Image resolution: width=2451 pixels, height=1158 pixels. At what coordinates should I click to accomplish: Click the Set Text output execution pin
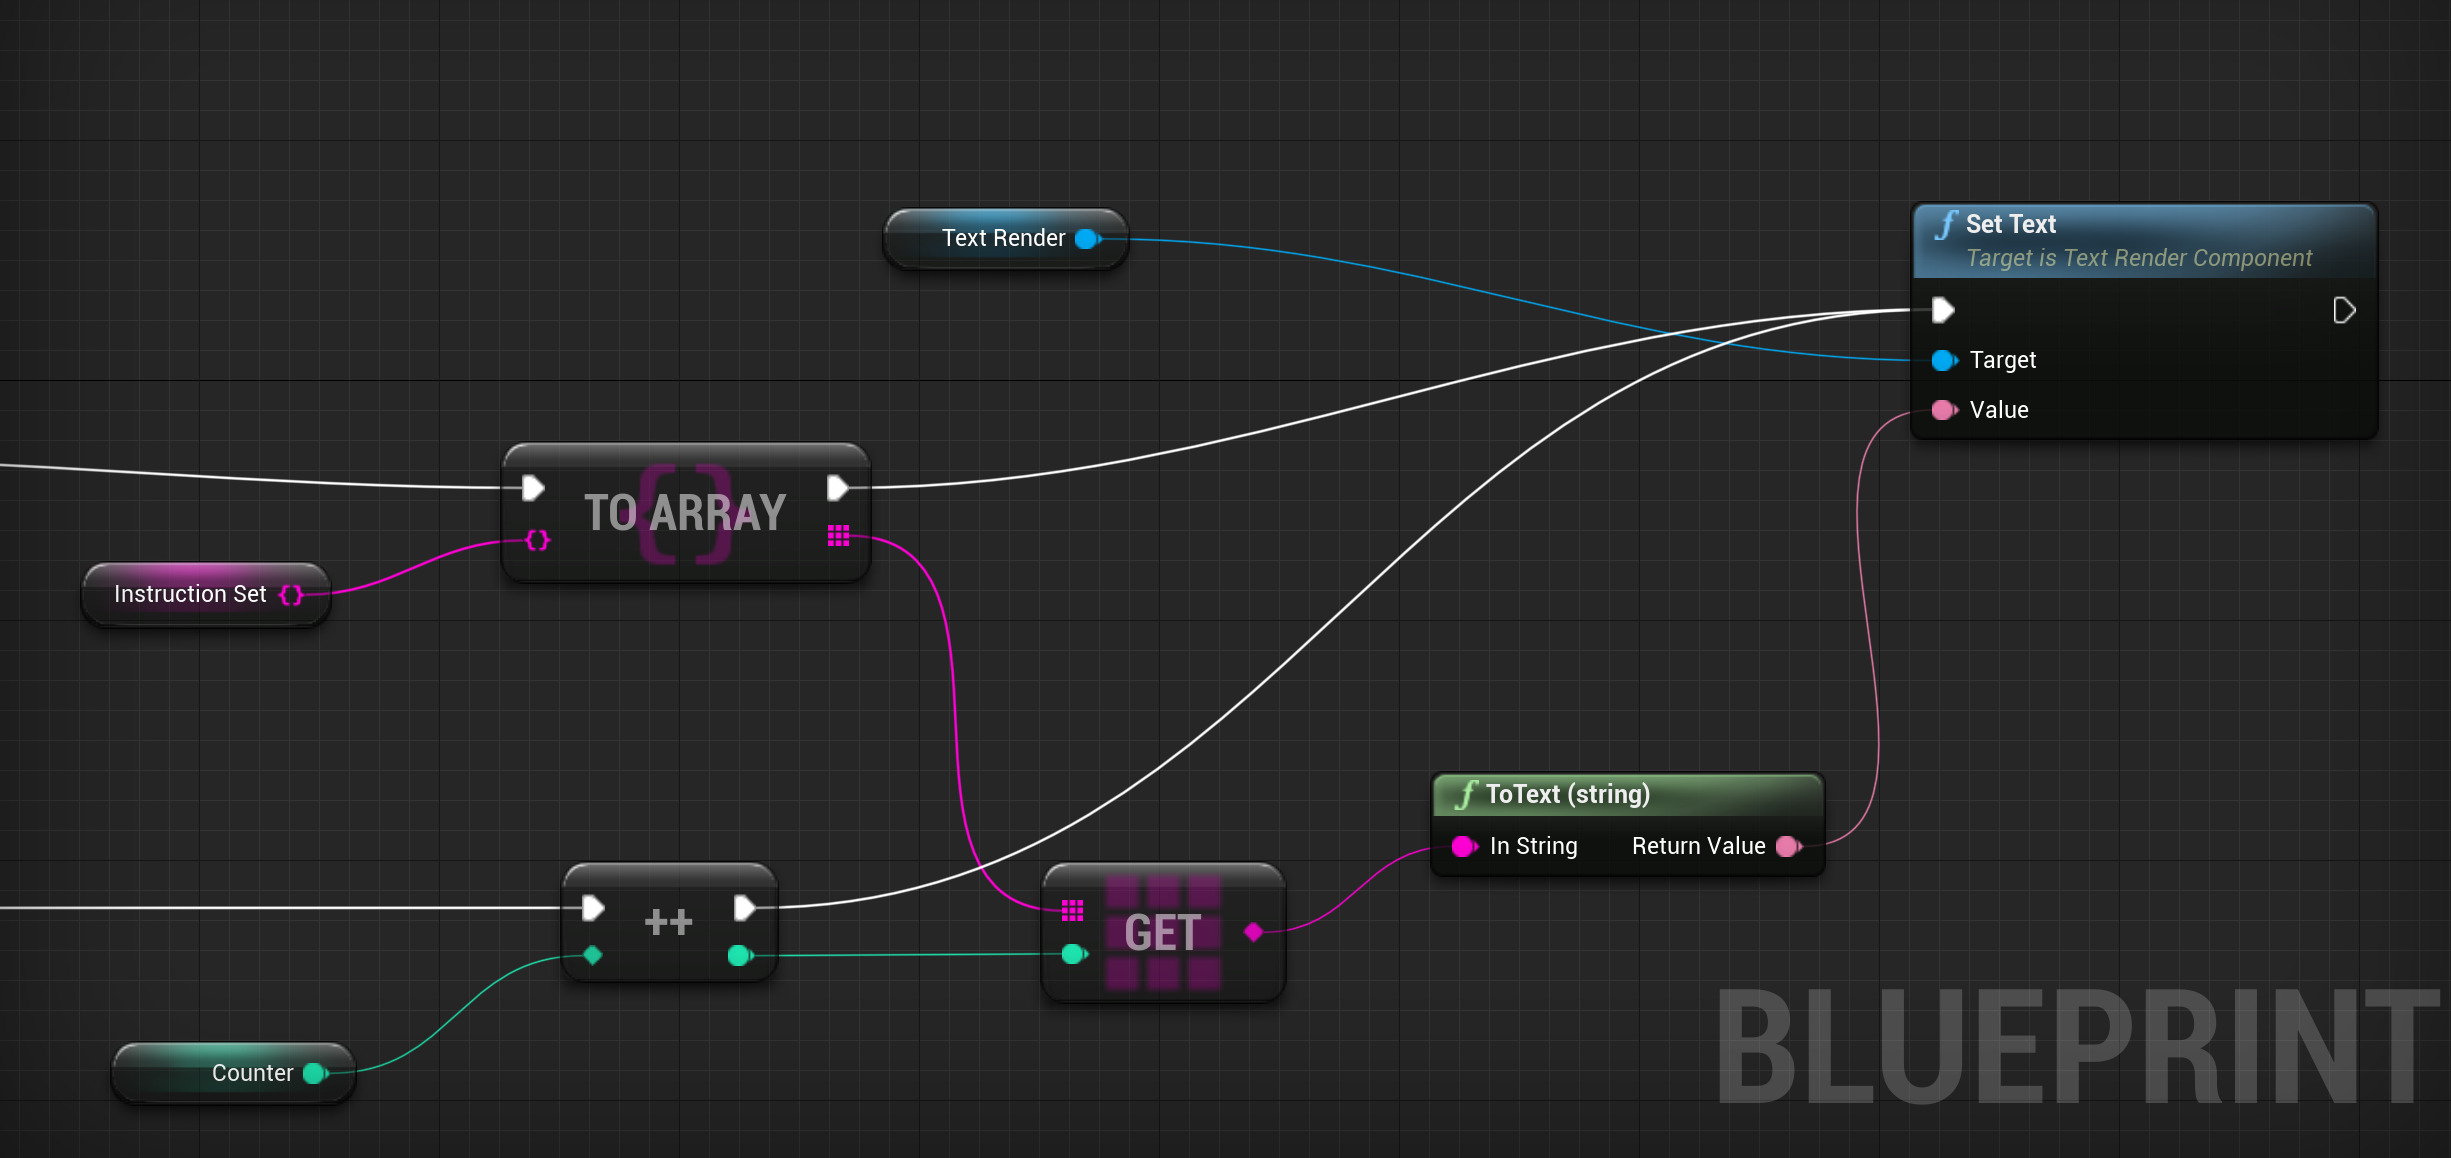point(2343,310)
